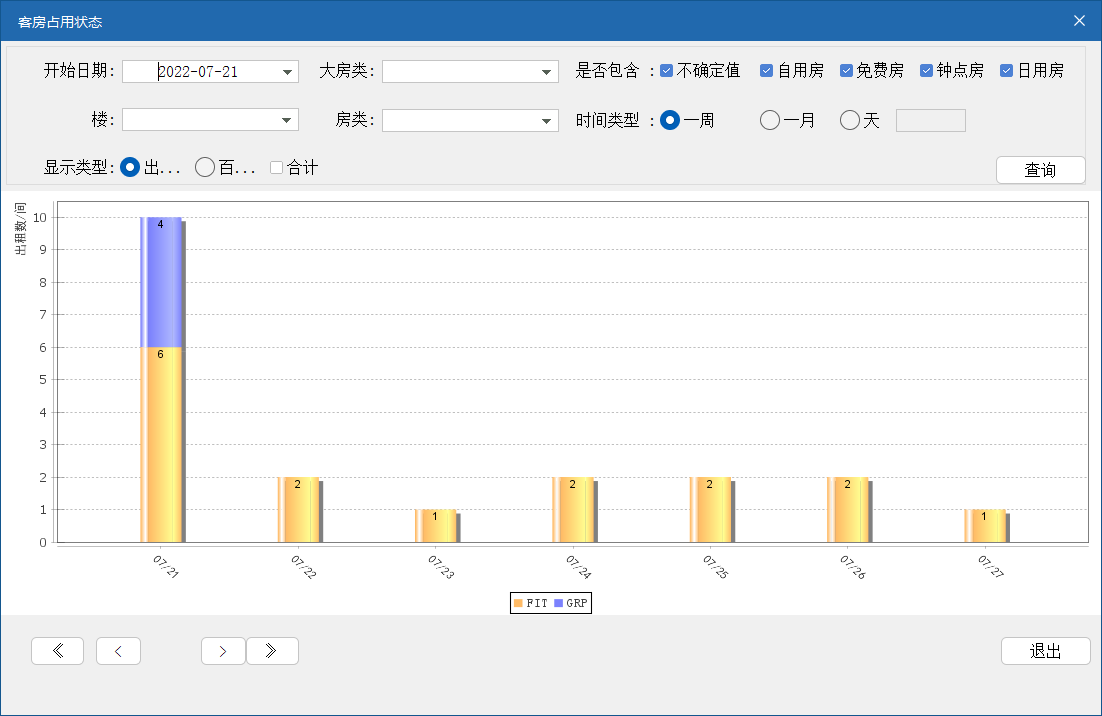Expand the 房类 dropdown
This screenshot has height=716, width=1102.
point(546,120)
